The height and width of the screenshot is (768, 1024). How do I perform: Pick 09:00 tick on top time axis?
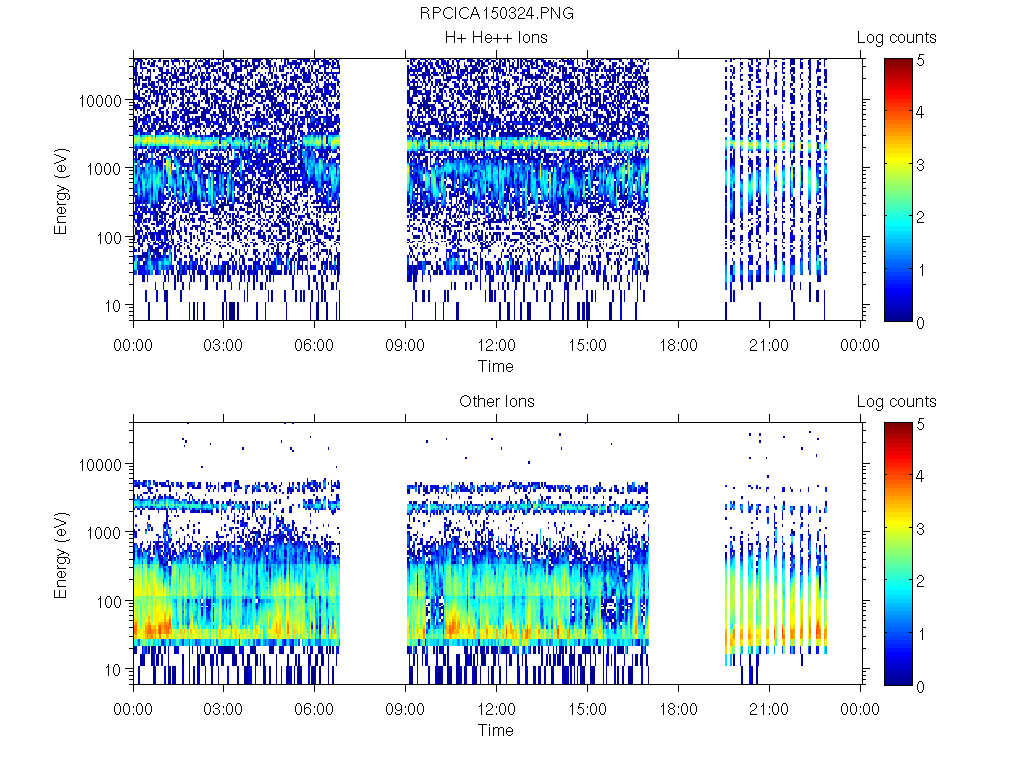(x=405, y=346)
